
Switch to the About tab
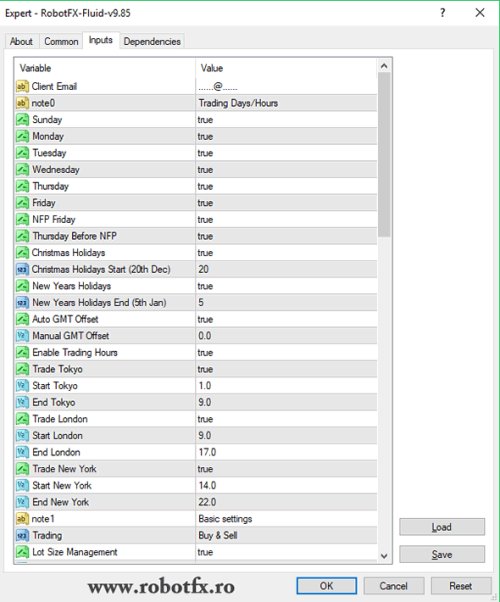pyautogui.click(x=21, y=41)
